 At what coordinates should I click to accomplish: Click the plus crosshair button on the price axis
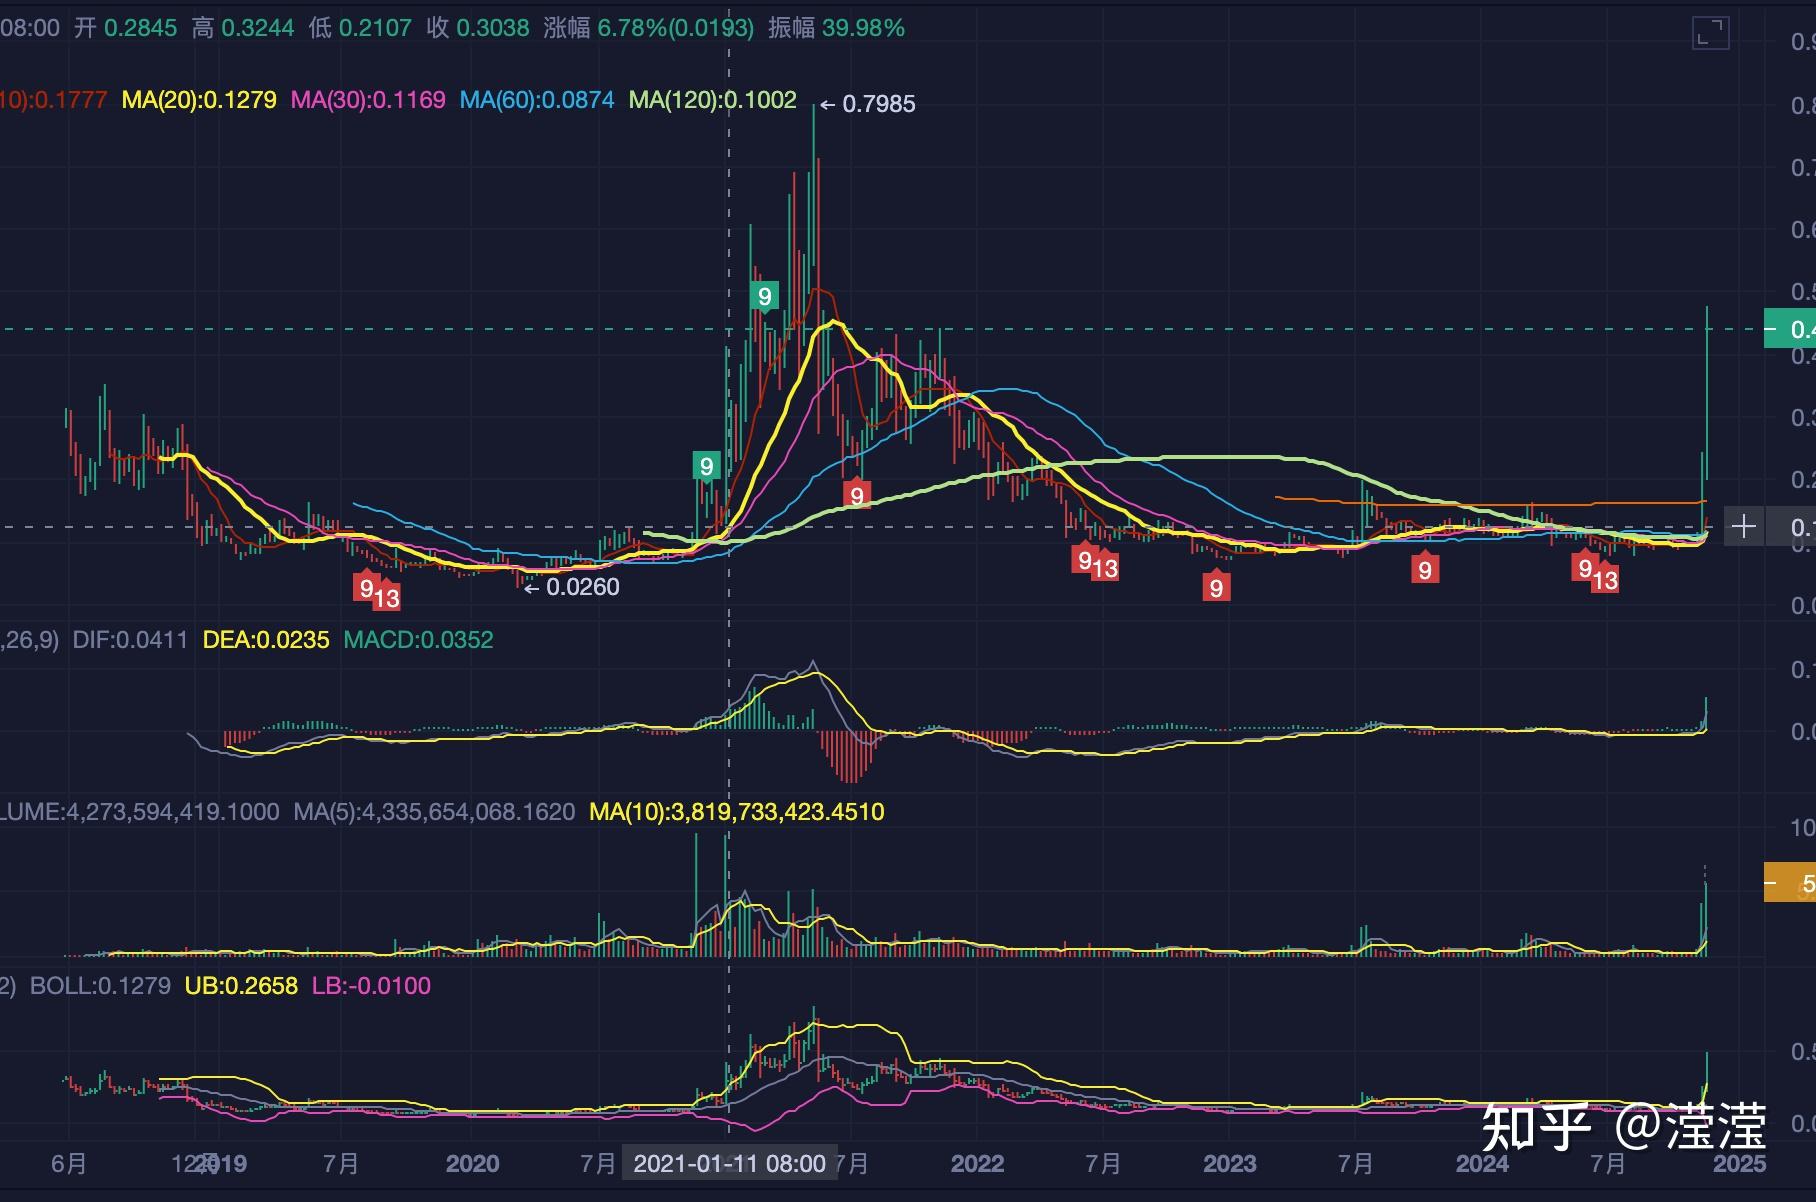tap(1744, 526)
